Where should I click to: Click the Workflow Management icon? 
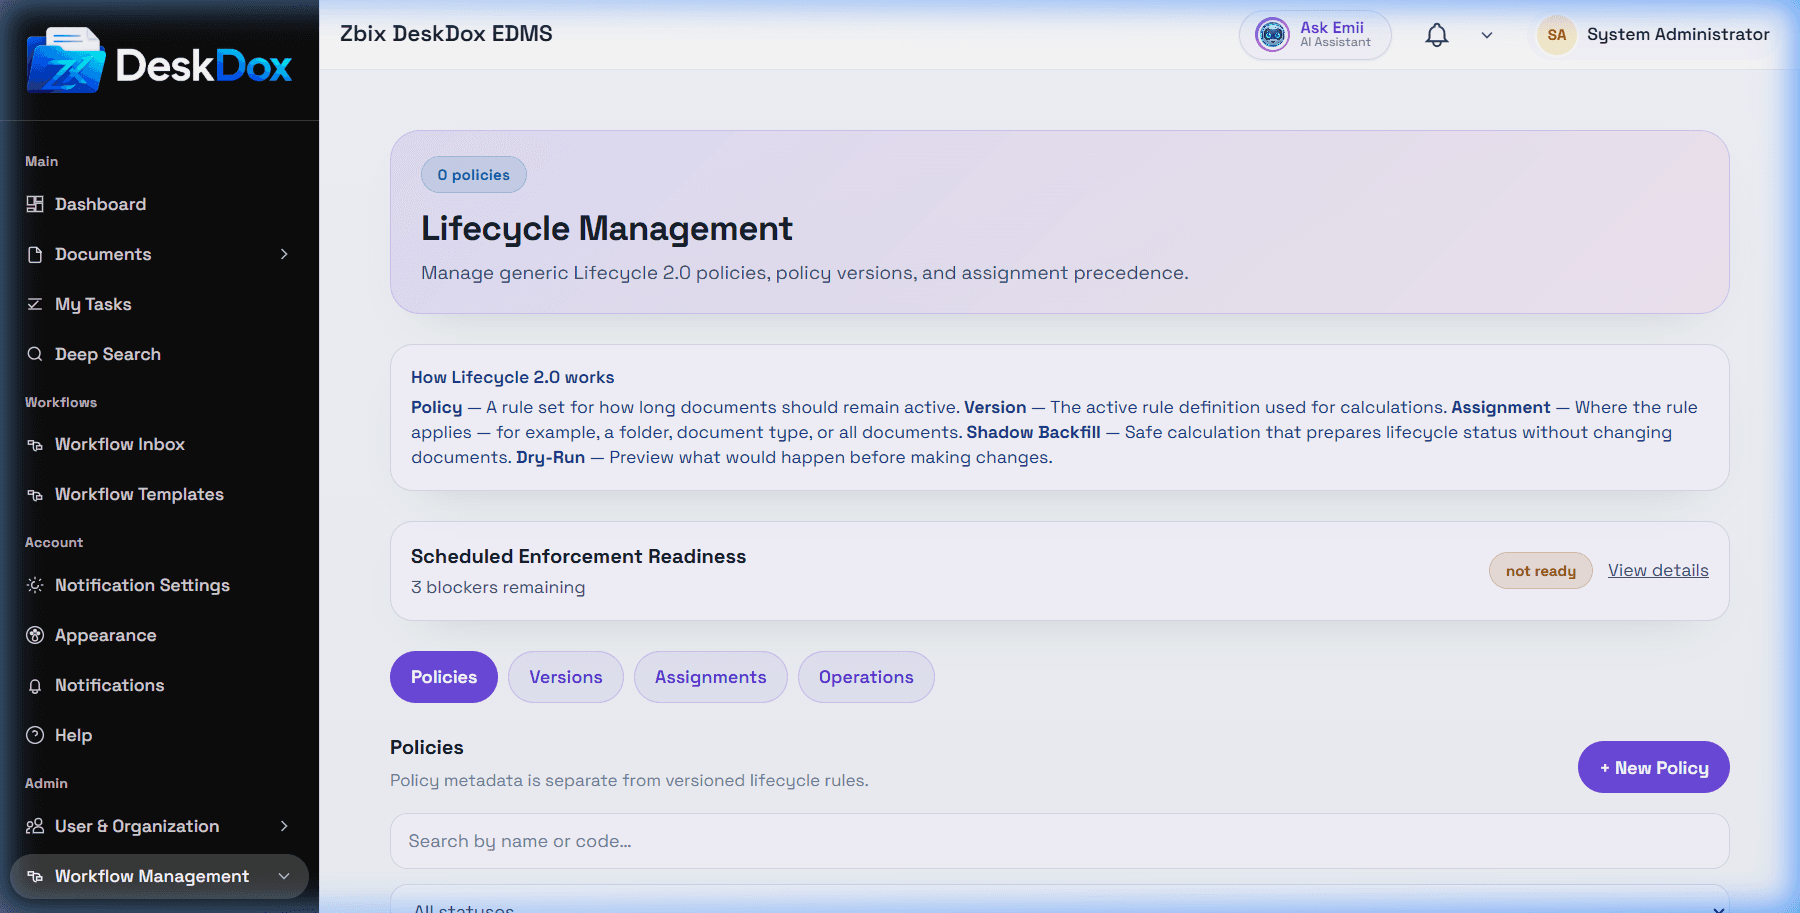pyautogui.click(x=35, y=876)
